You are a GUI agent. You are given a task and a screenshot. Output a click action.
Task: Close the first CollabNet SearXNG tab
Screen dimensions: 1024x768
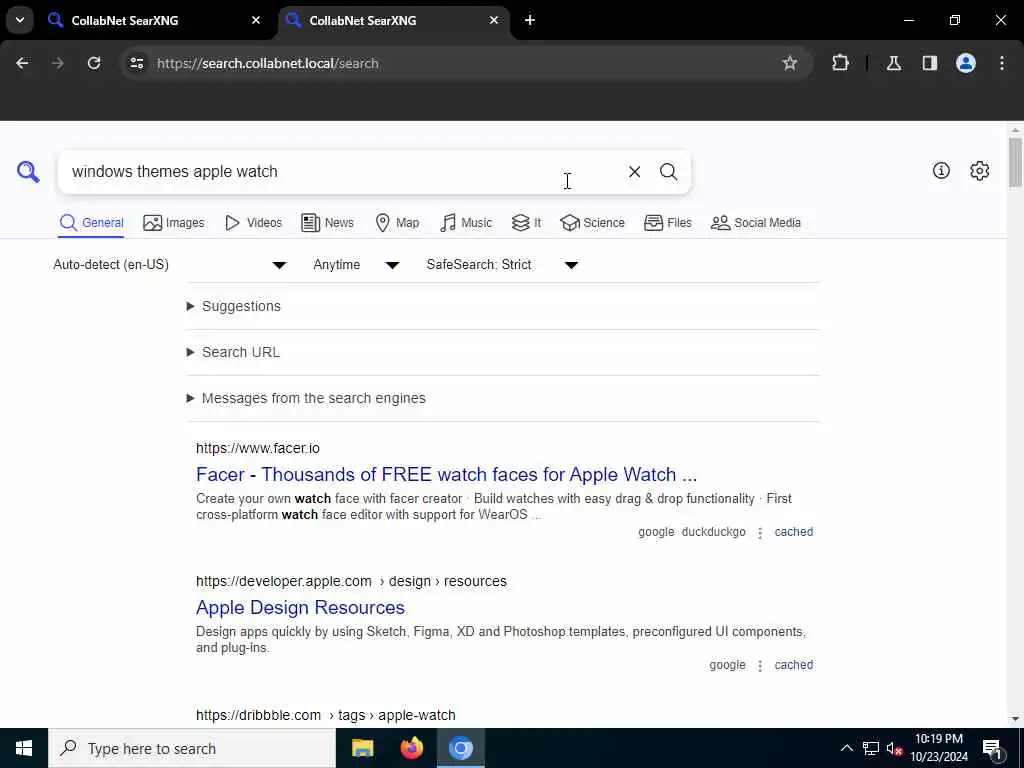pyautogui.click(x=256, y=20)
